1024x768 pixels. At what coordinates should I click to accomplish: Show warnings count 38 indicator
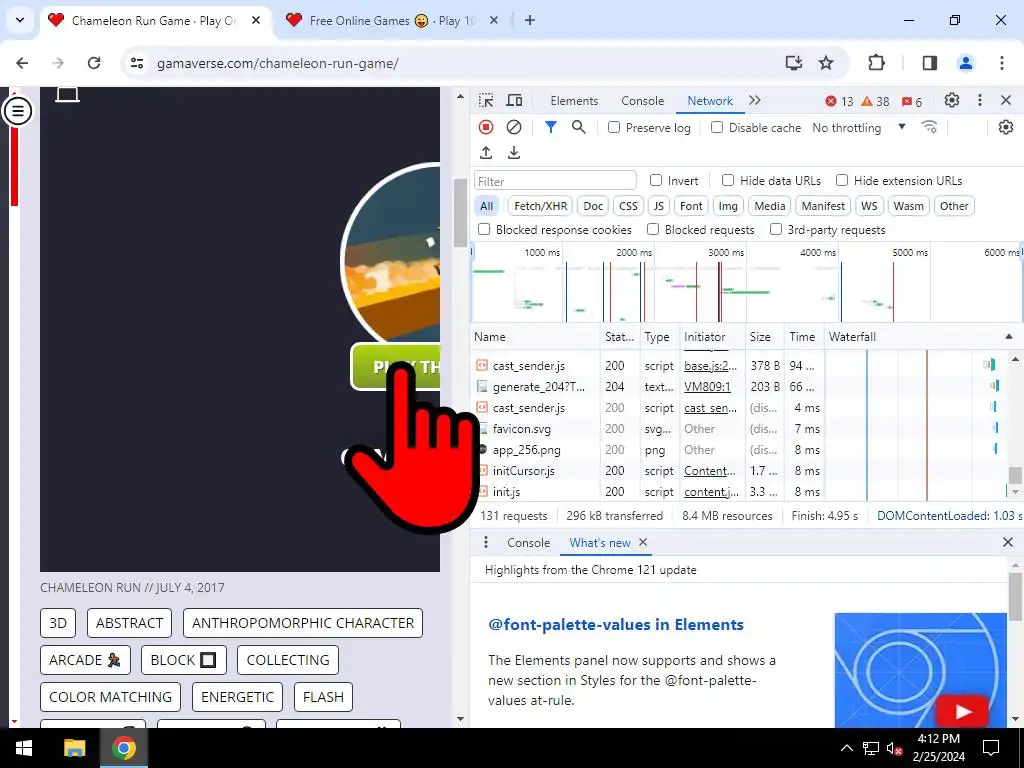[x=875, y=101]
